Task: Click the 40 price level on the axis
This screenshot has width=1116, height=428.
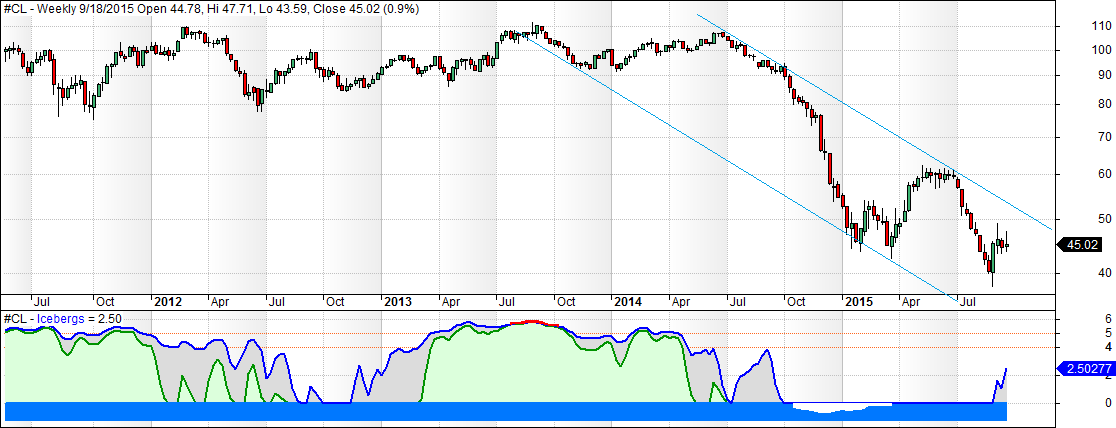Action: click(1075, 273)
